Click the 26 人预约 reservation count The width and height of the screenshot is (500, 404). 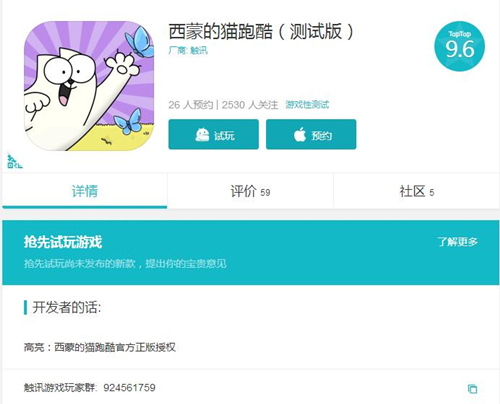point(191,105)
